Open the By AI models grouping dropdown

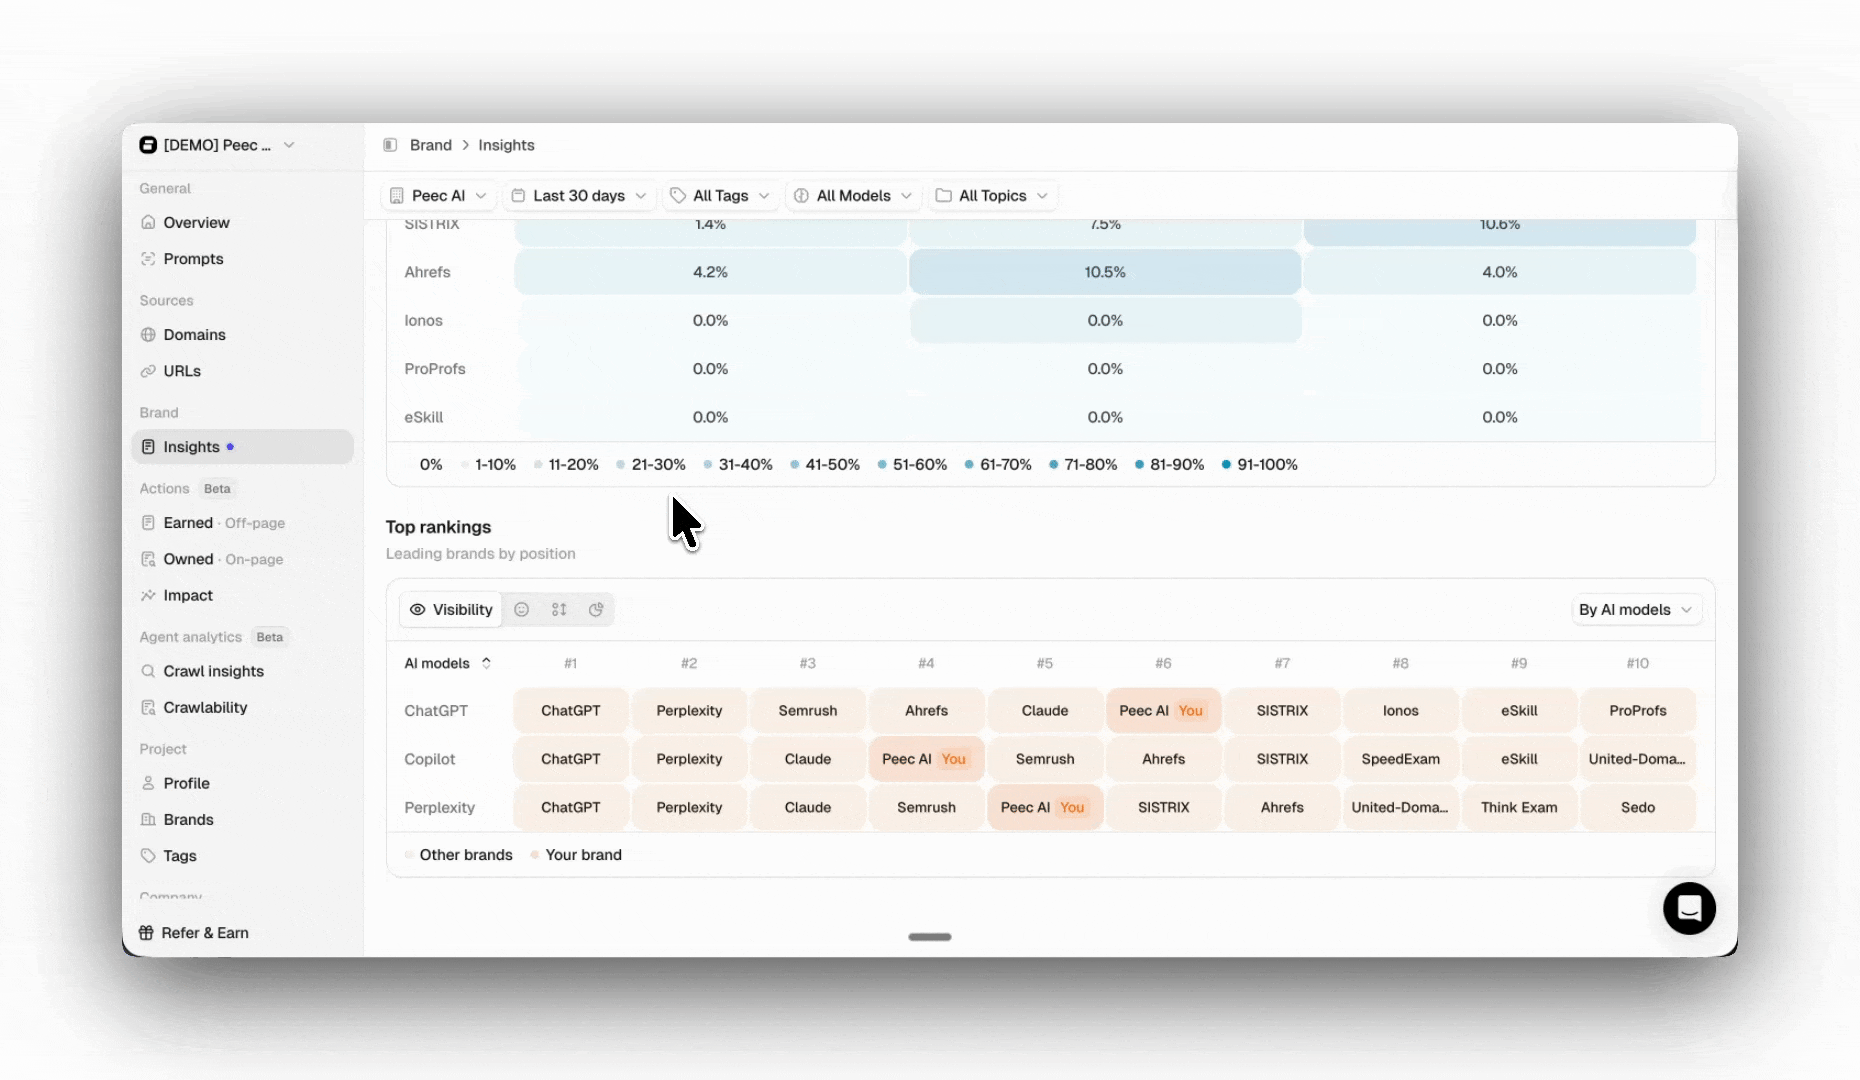click(1635, 609)
